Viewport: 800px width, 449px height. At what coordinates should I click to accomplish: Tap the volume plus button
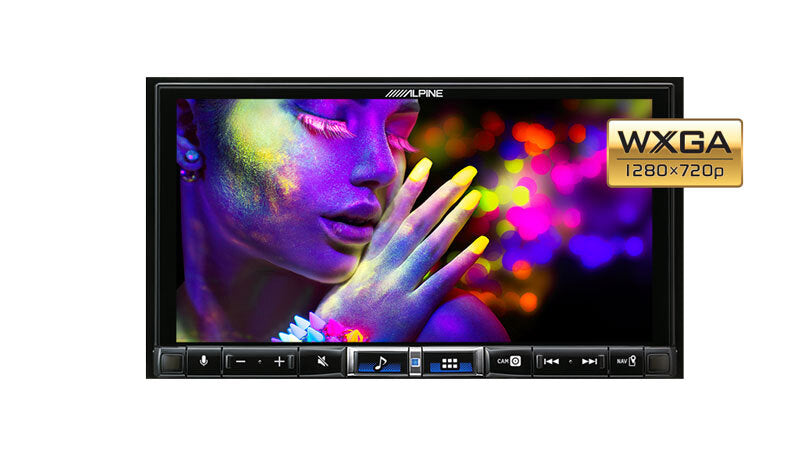[279, 361]
